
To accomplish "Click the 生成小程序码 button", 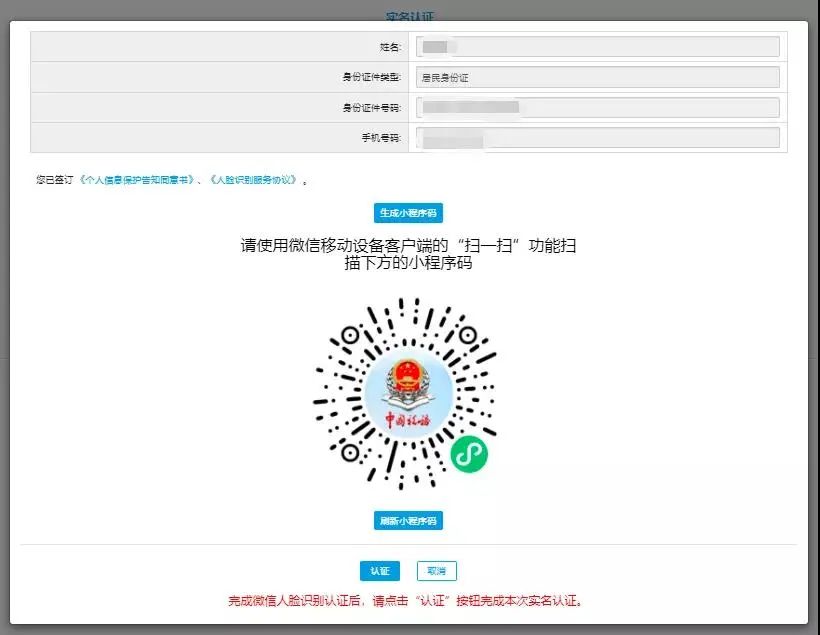I will point(408,213).
